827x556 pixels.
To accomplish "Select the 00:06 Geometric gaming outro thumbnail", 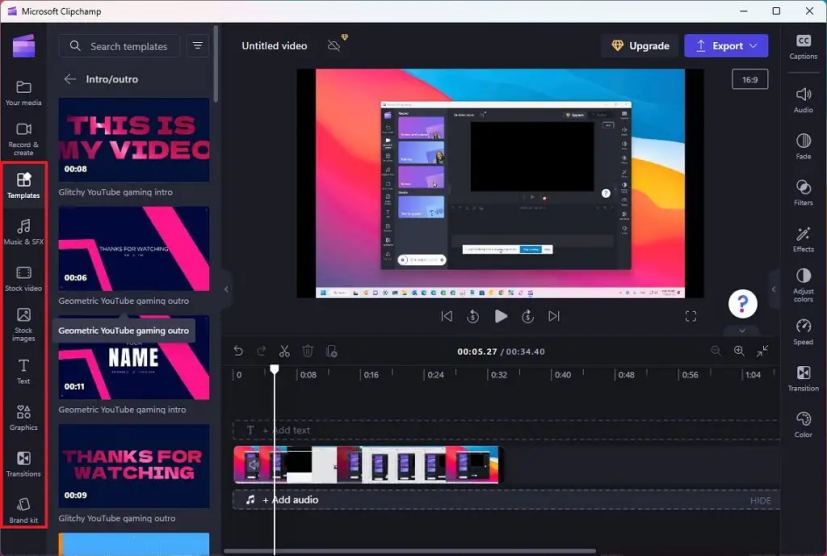I will (x=134, y=248).
